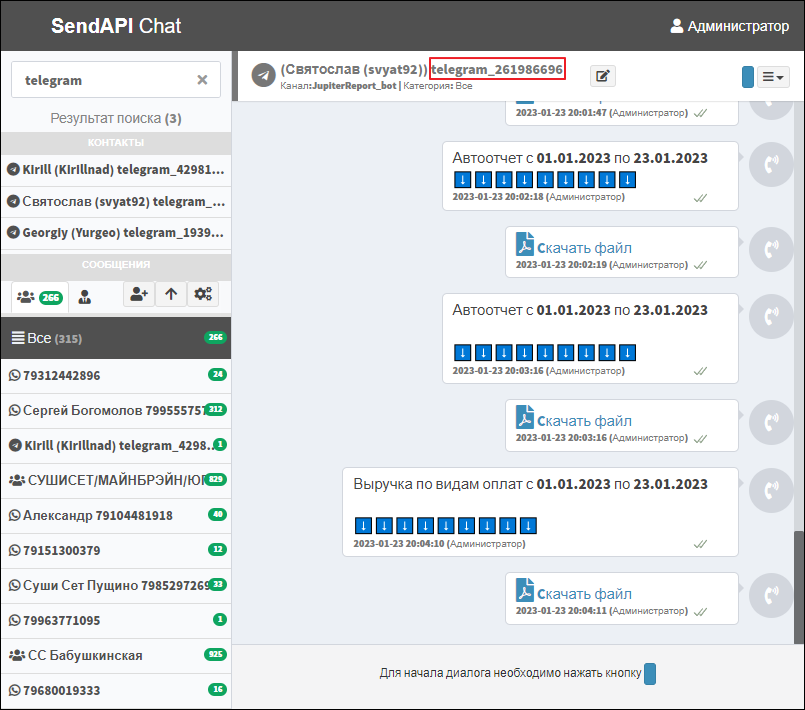The image size is (805, 710).
Task: Switch to the group chats tab with 266 badge
Action: (x=40, y=297)
